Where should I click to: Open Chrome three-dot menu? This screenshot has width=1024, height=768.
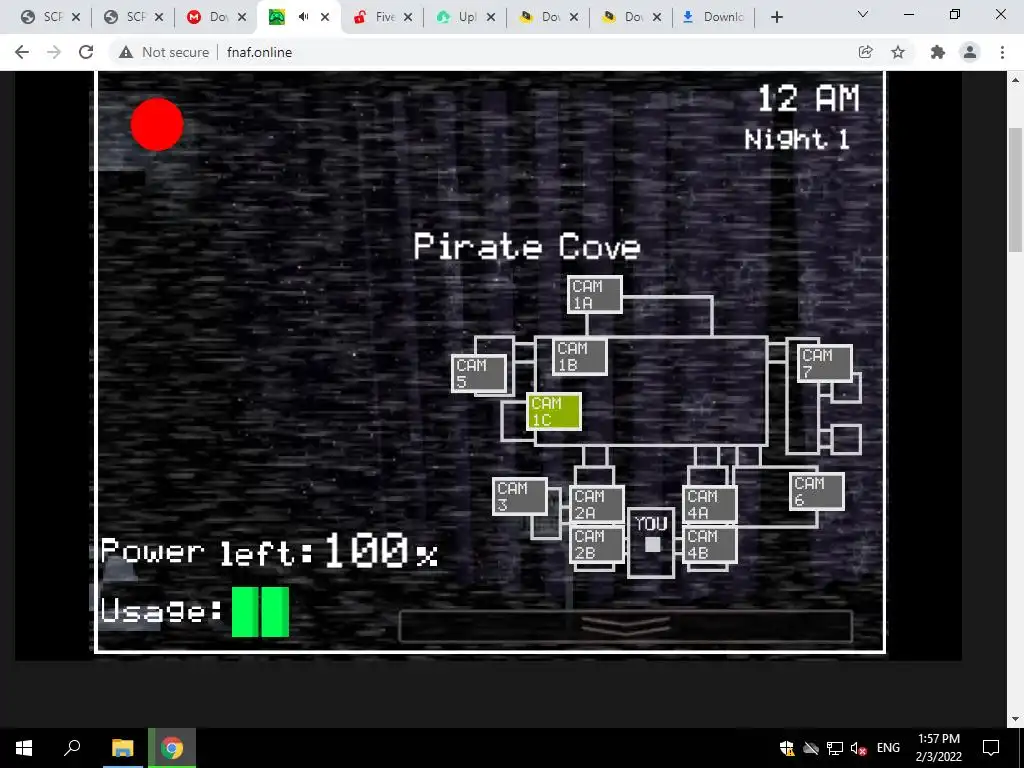(x=1002, y=52)
